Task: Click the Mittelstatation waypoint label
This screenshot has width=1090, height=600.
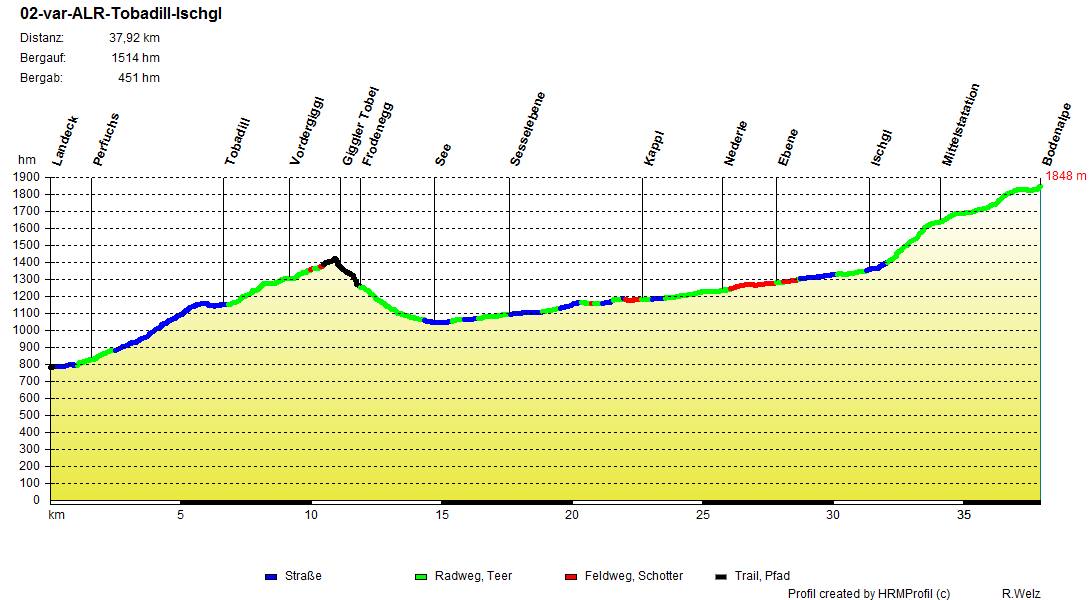Action: click(961, 125)
